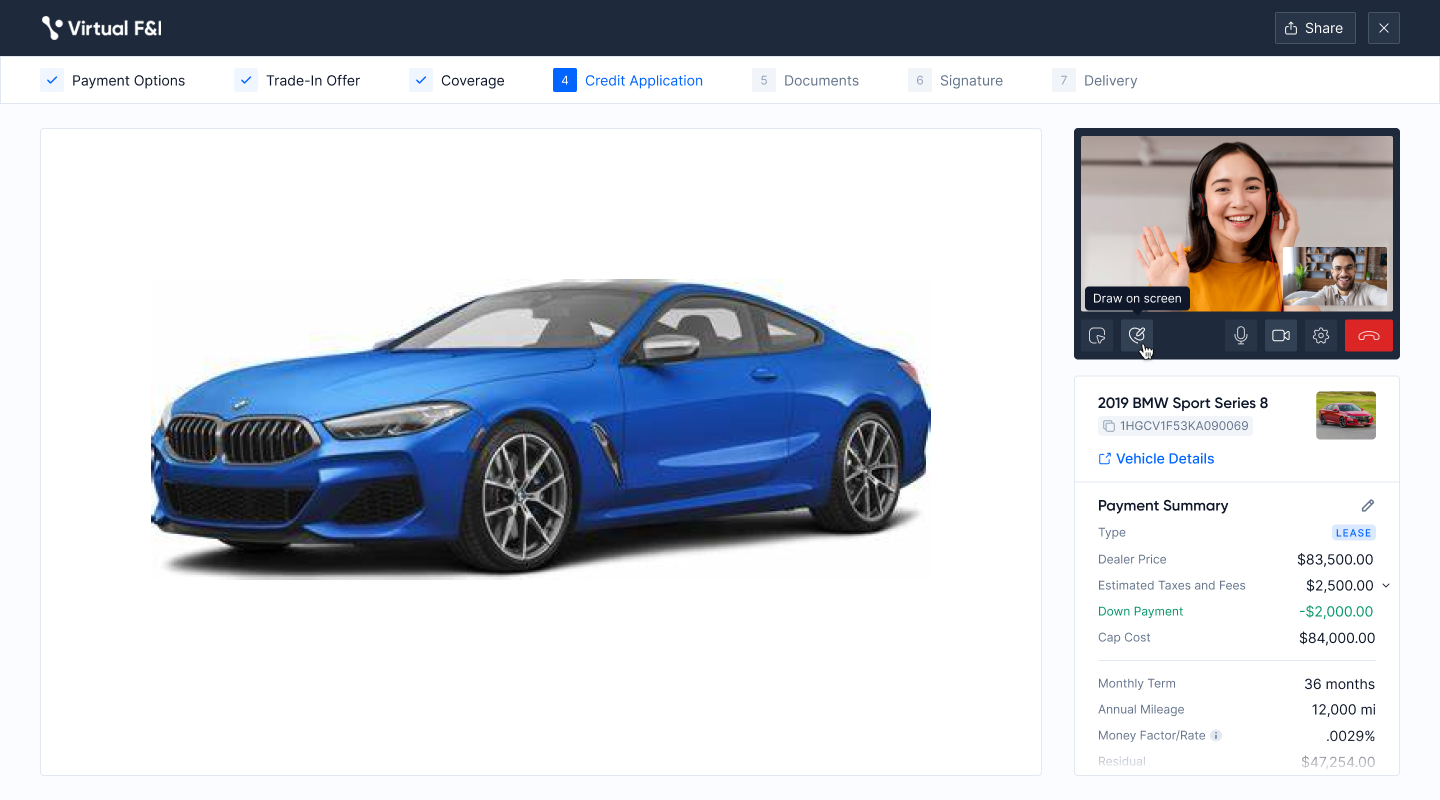Image resolution: width=1440 pixels, height=800 pixels.
Task: Expand Estimated Taxes and Fees chevron
Action: 1386,586
